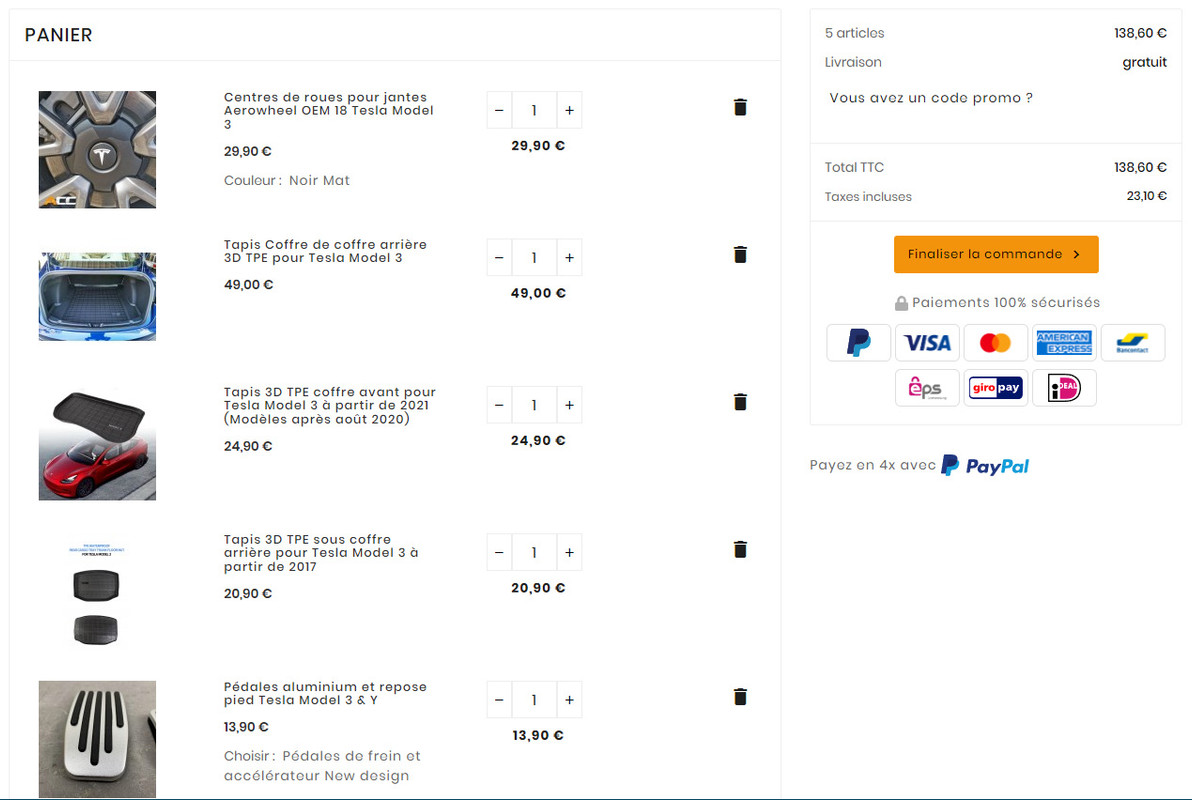Delete the front trunk mat item
This screenshot has height=800, width=1192.
pos(740,402)
